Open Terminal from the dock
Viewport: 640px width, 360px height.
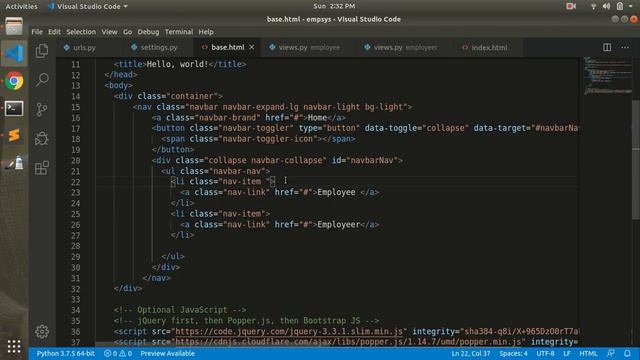click(14, 109)
